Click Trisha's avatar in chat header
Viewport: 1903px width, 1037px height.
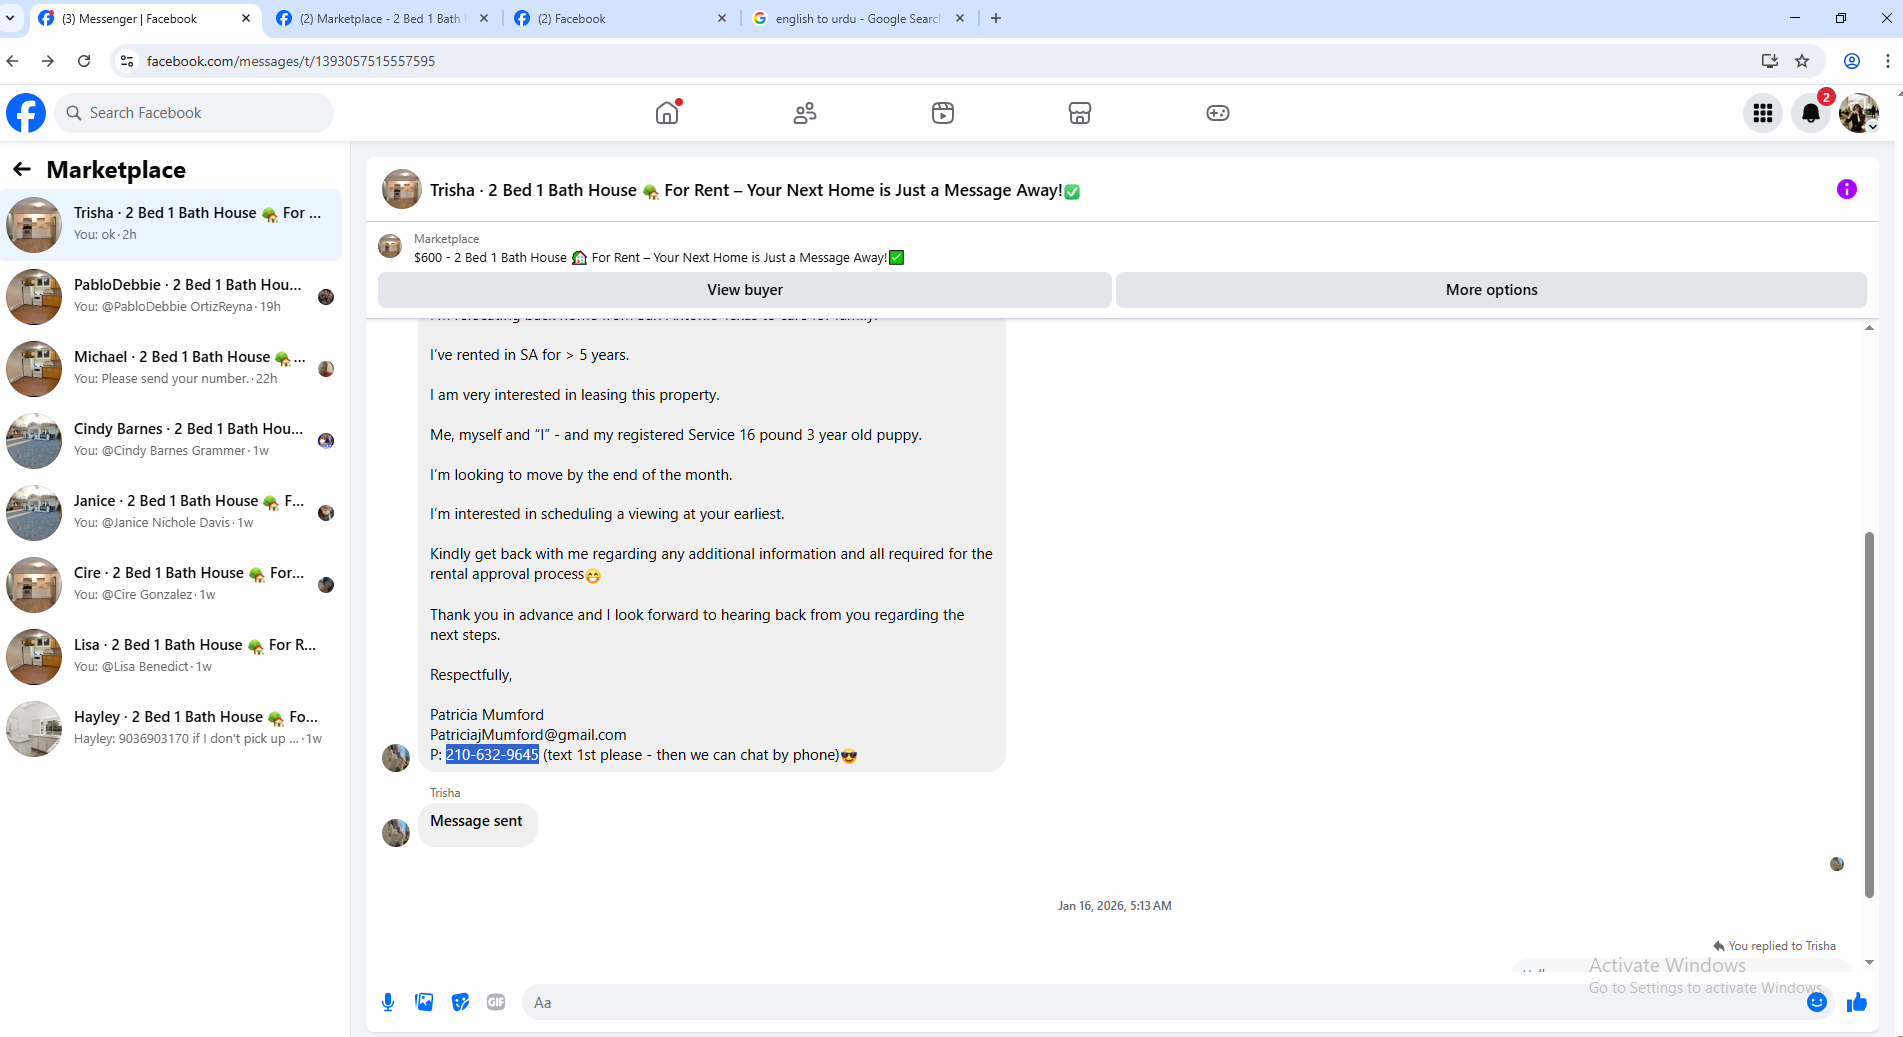[402, 189]
